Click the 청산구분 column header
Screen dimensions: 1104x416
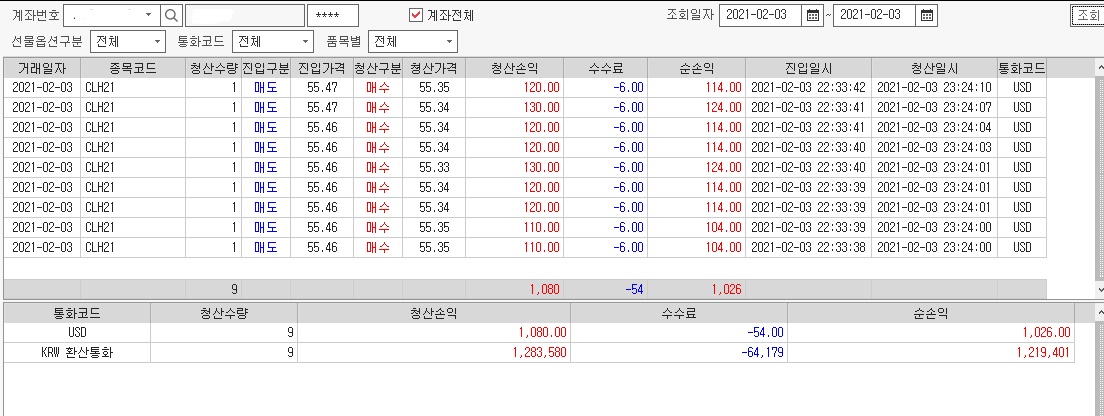tap(377, 68)
